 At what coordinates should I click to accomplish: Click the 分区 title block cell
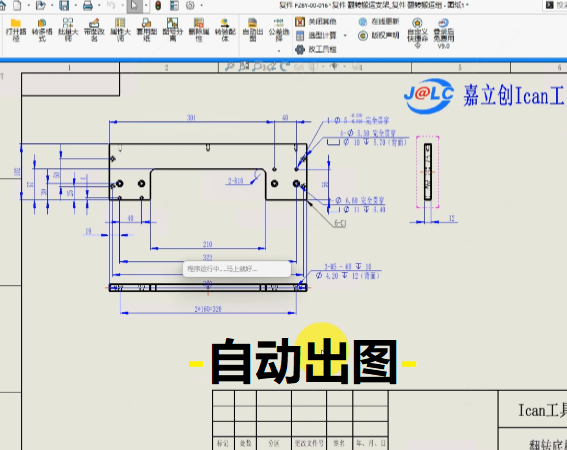point(274,443)
